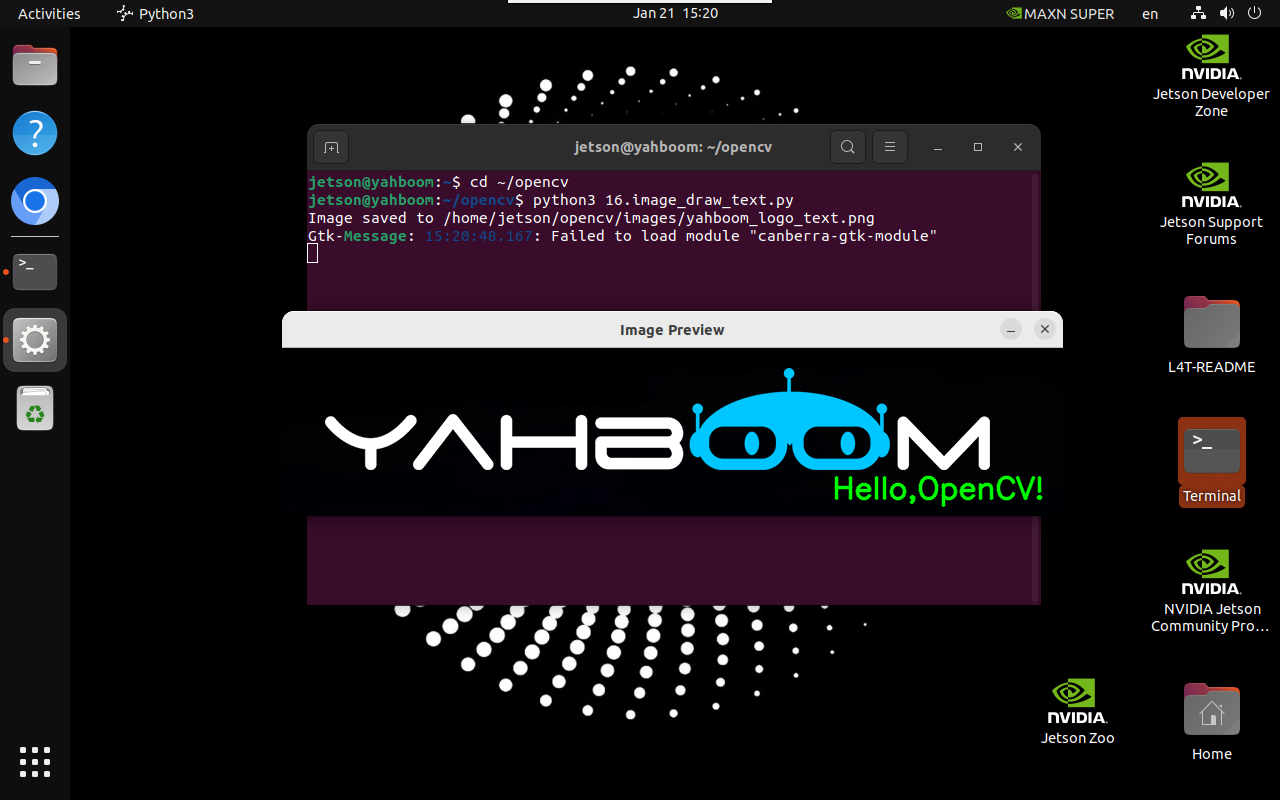
Task: Click the terminal cursor block
Action: [x=313, y=254]
